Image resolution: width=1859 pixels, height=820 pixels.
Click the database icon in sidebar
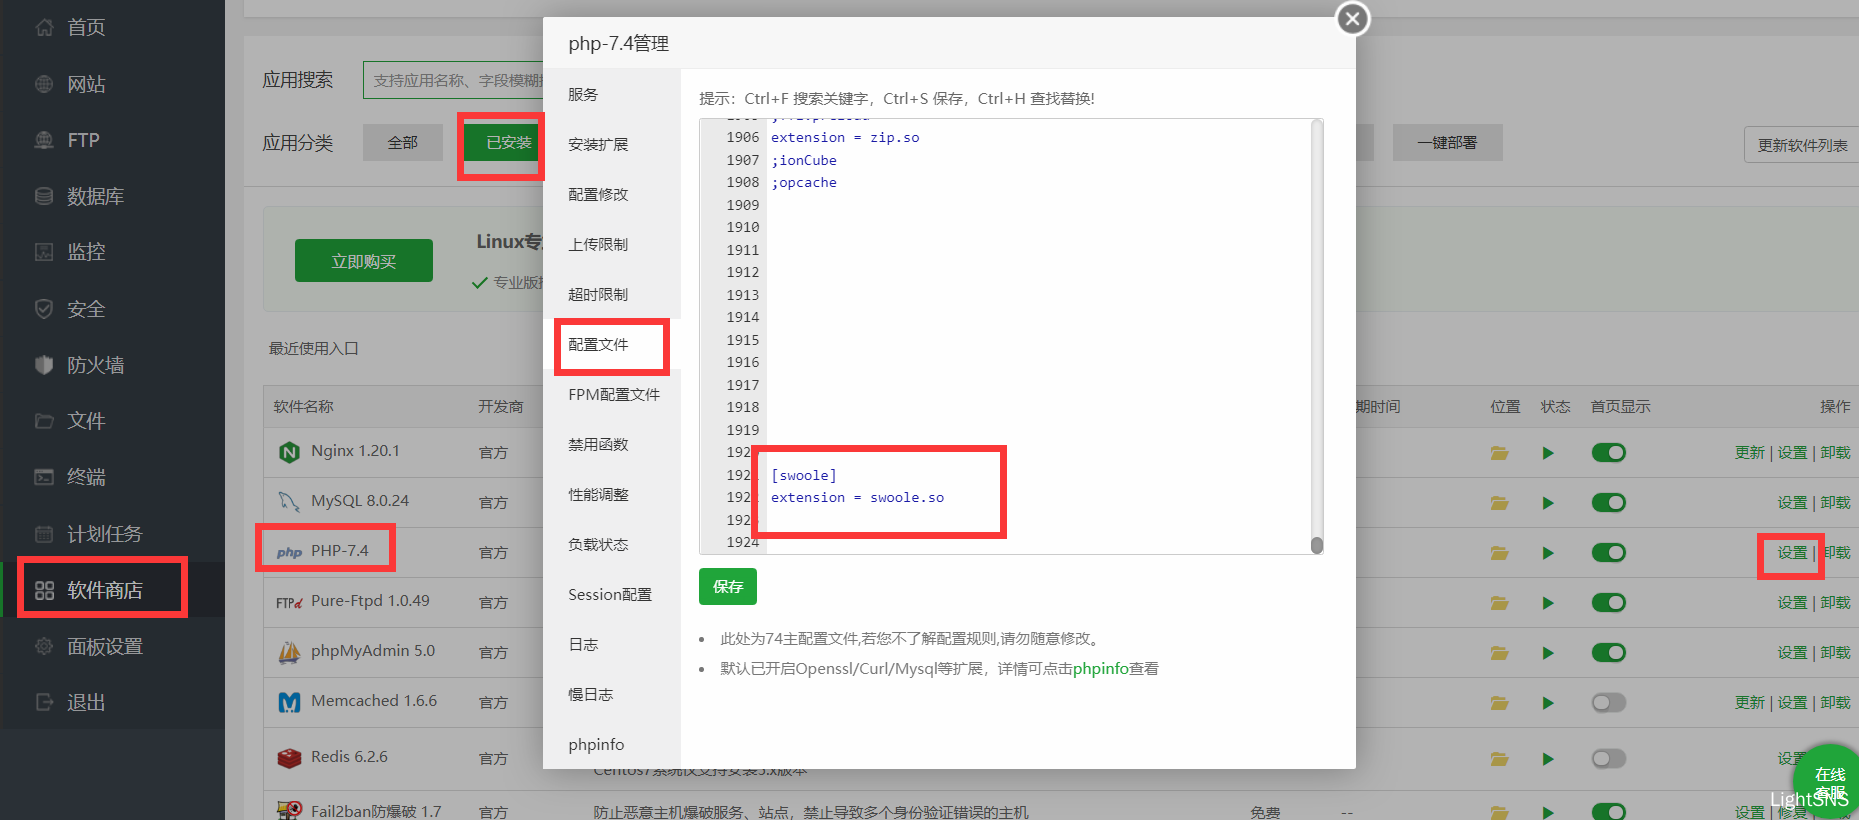[44, 196]
